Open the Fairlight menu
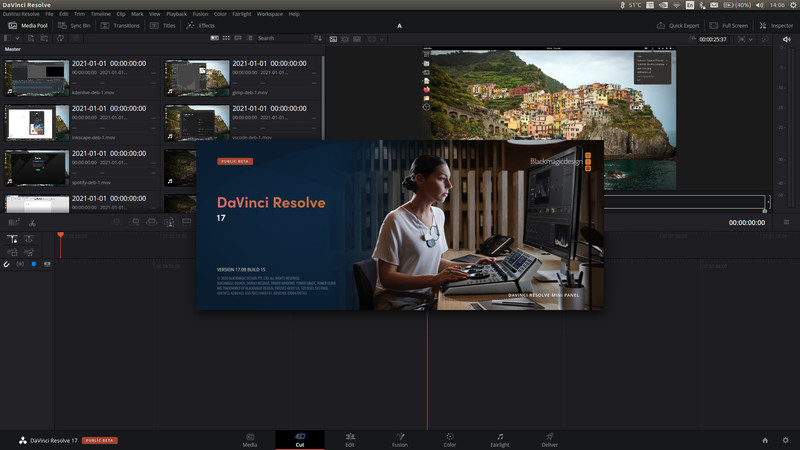 tap(242, 14)
